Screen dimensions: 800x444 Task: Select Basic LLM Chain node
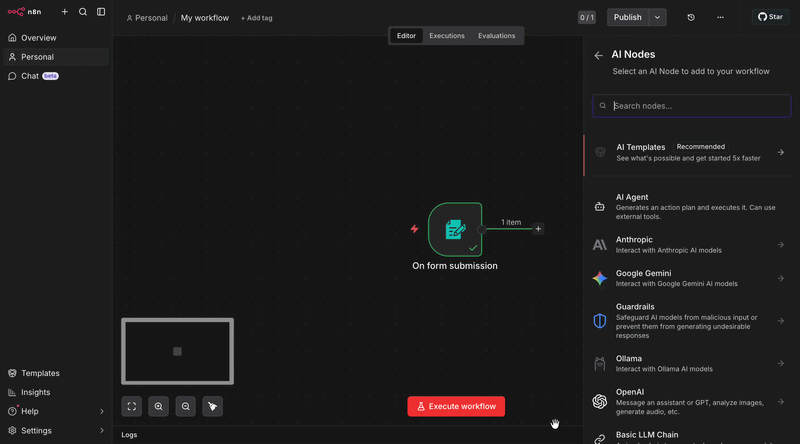pyautogui.click(x=692, y=436)
